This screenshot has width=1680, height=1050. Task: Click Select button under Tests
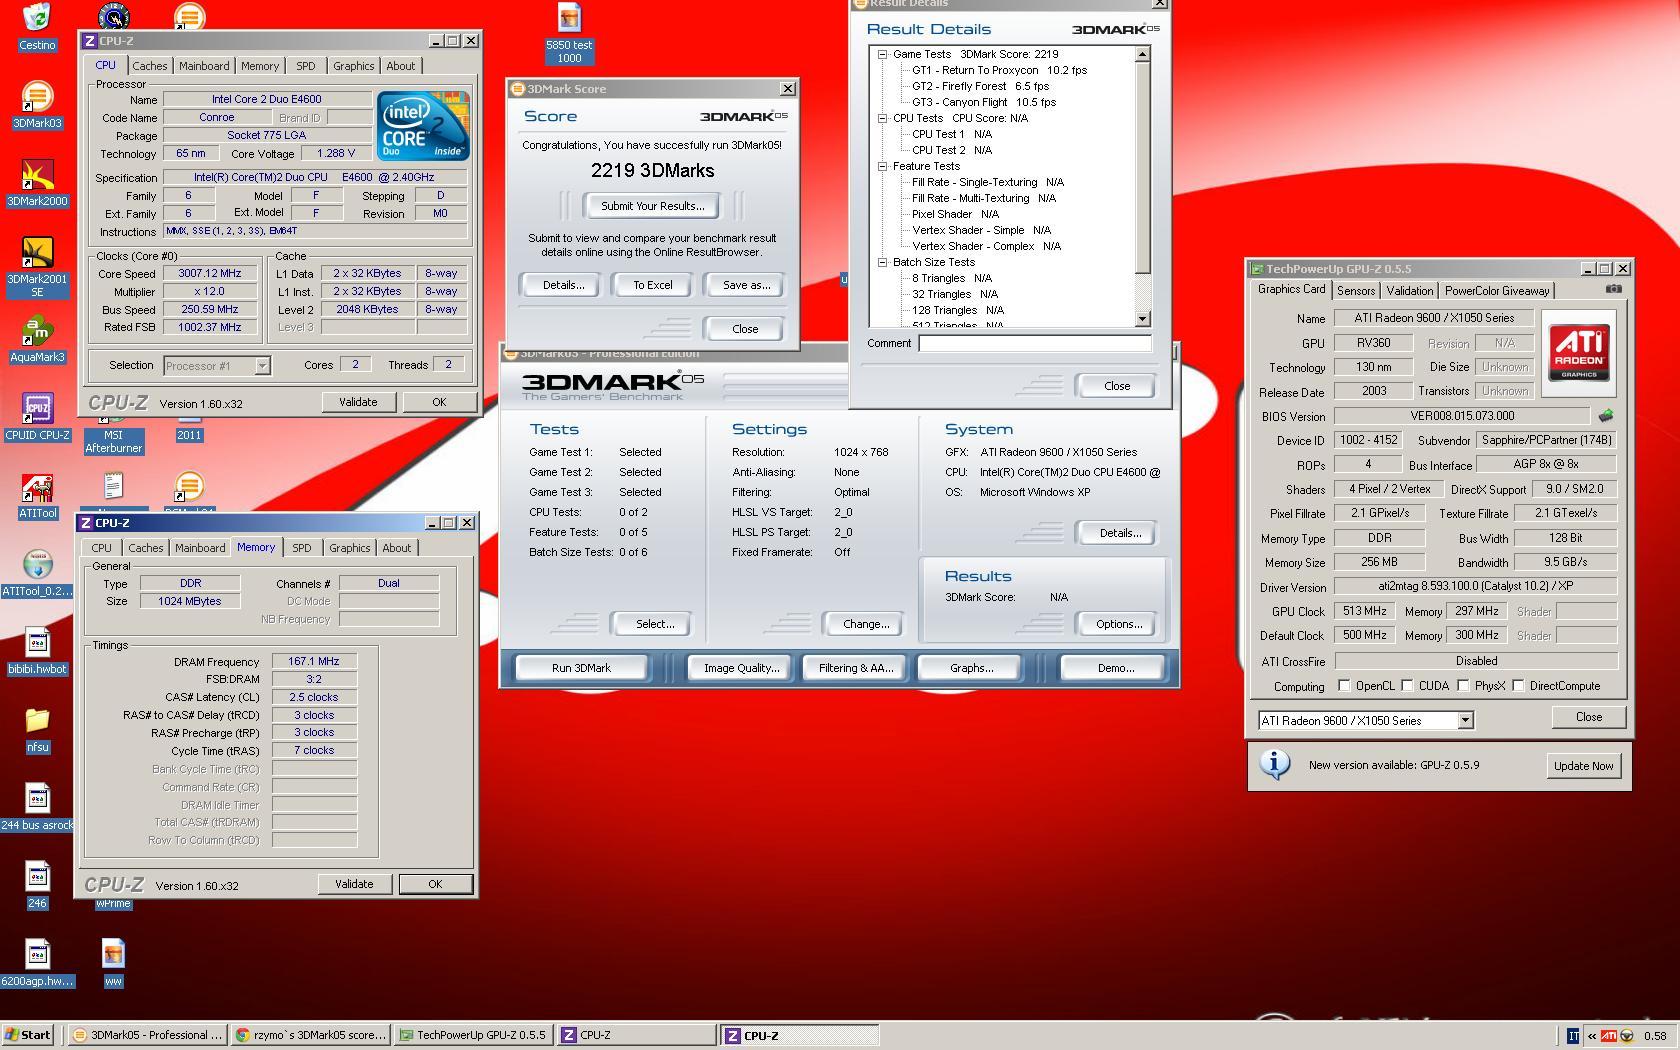point(654,624)
